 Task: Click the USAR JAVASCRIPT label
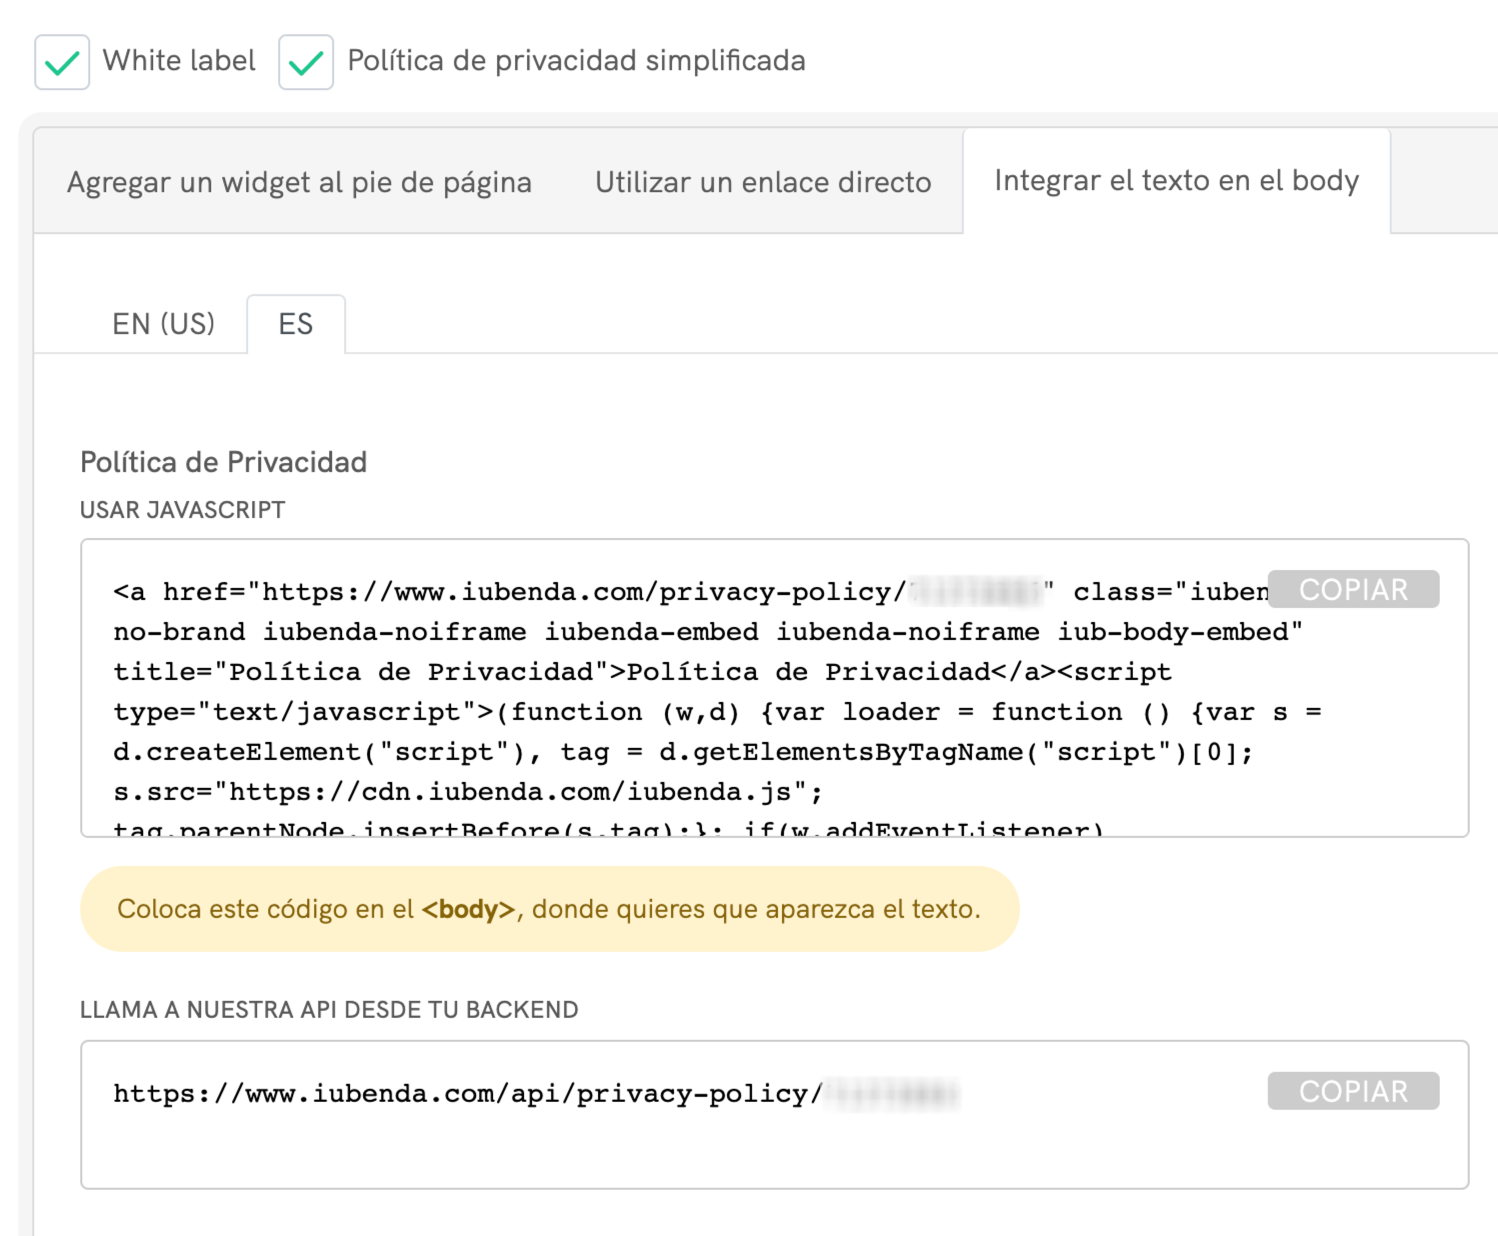point(182,510)
